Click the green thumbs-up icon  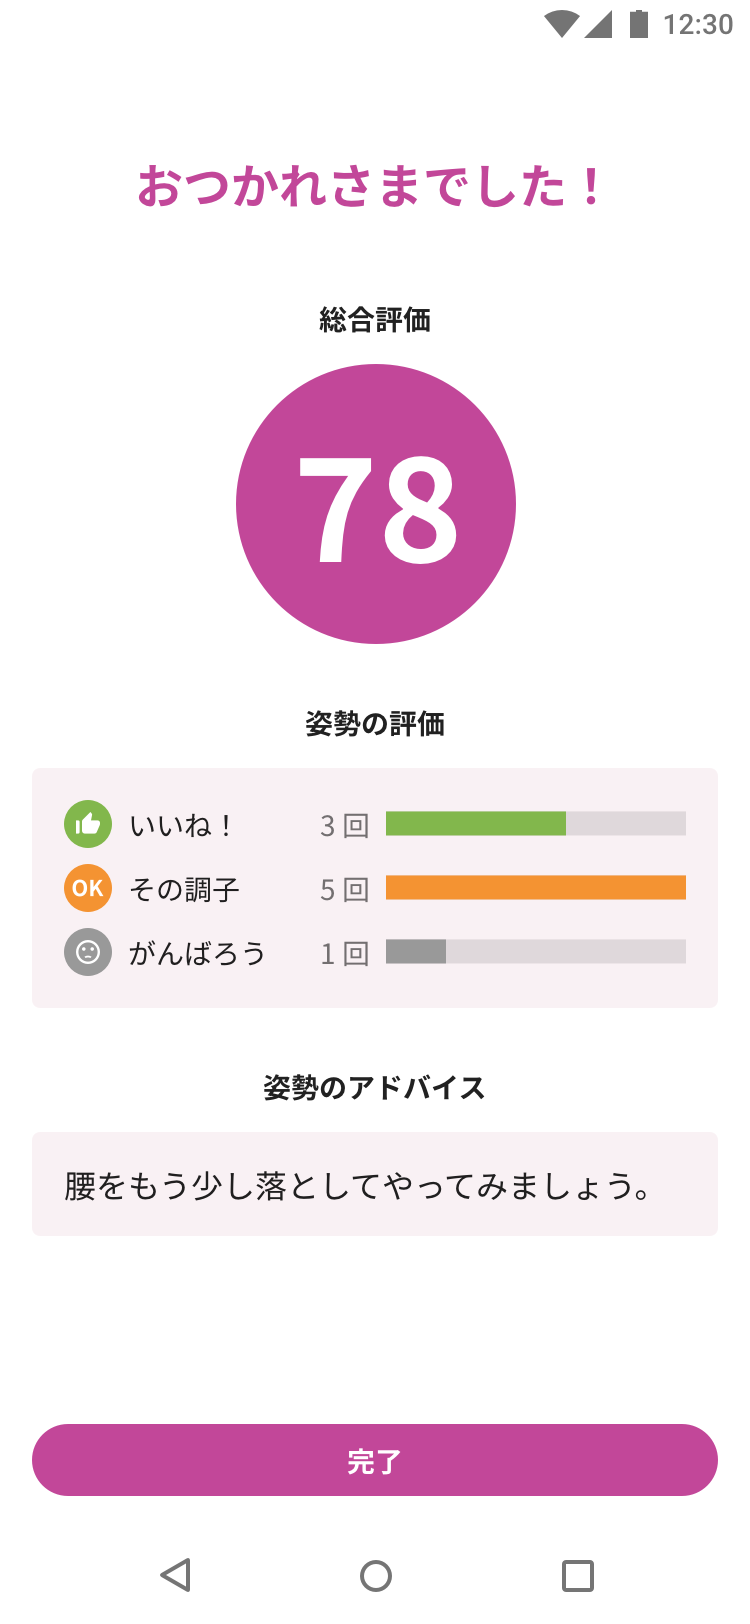pyautogui.click(x=88, y=824)
